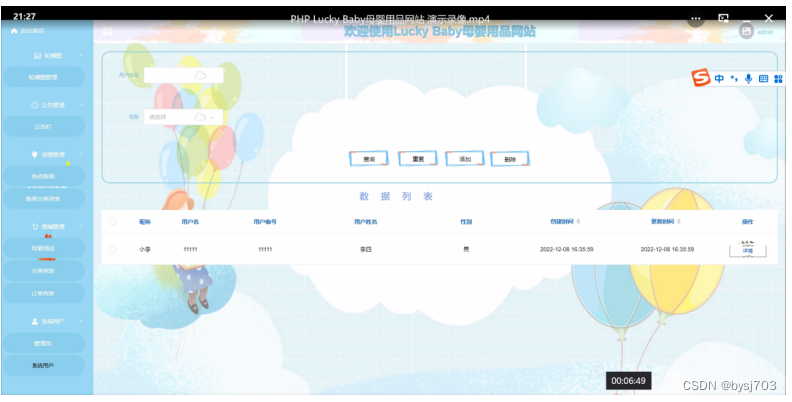
Task: Click the 系统用户 person icon in sidebar
Action: click(34, 321)
